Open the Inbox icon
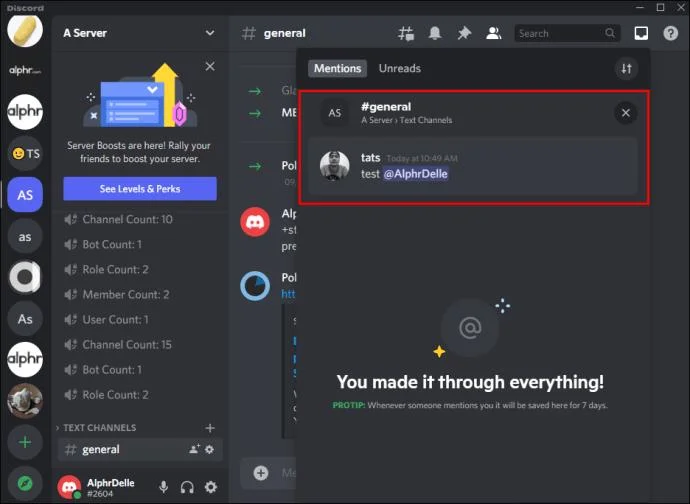Image resolution: width=690 pixels, height=504 pixels. [641, 33]
